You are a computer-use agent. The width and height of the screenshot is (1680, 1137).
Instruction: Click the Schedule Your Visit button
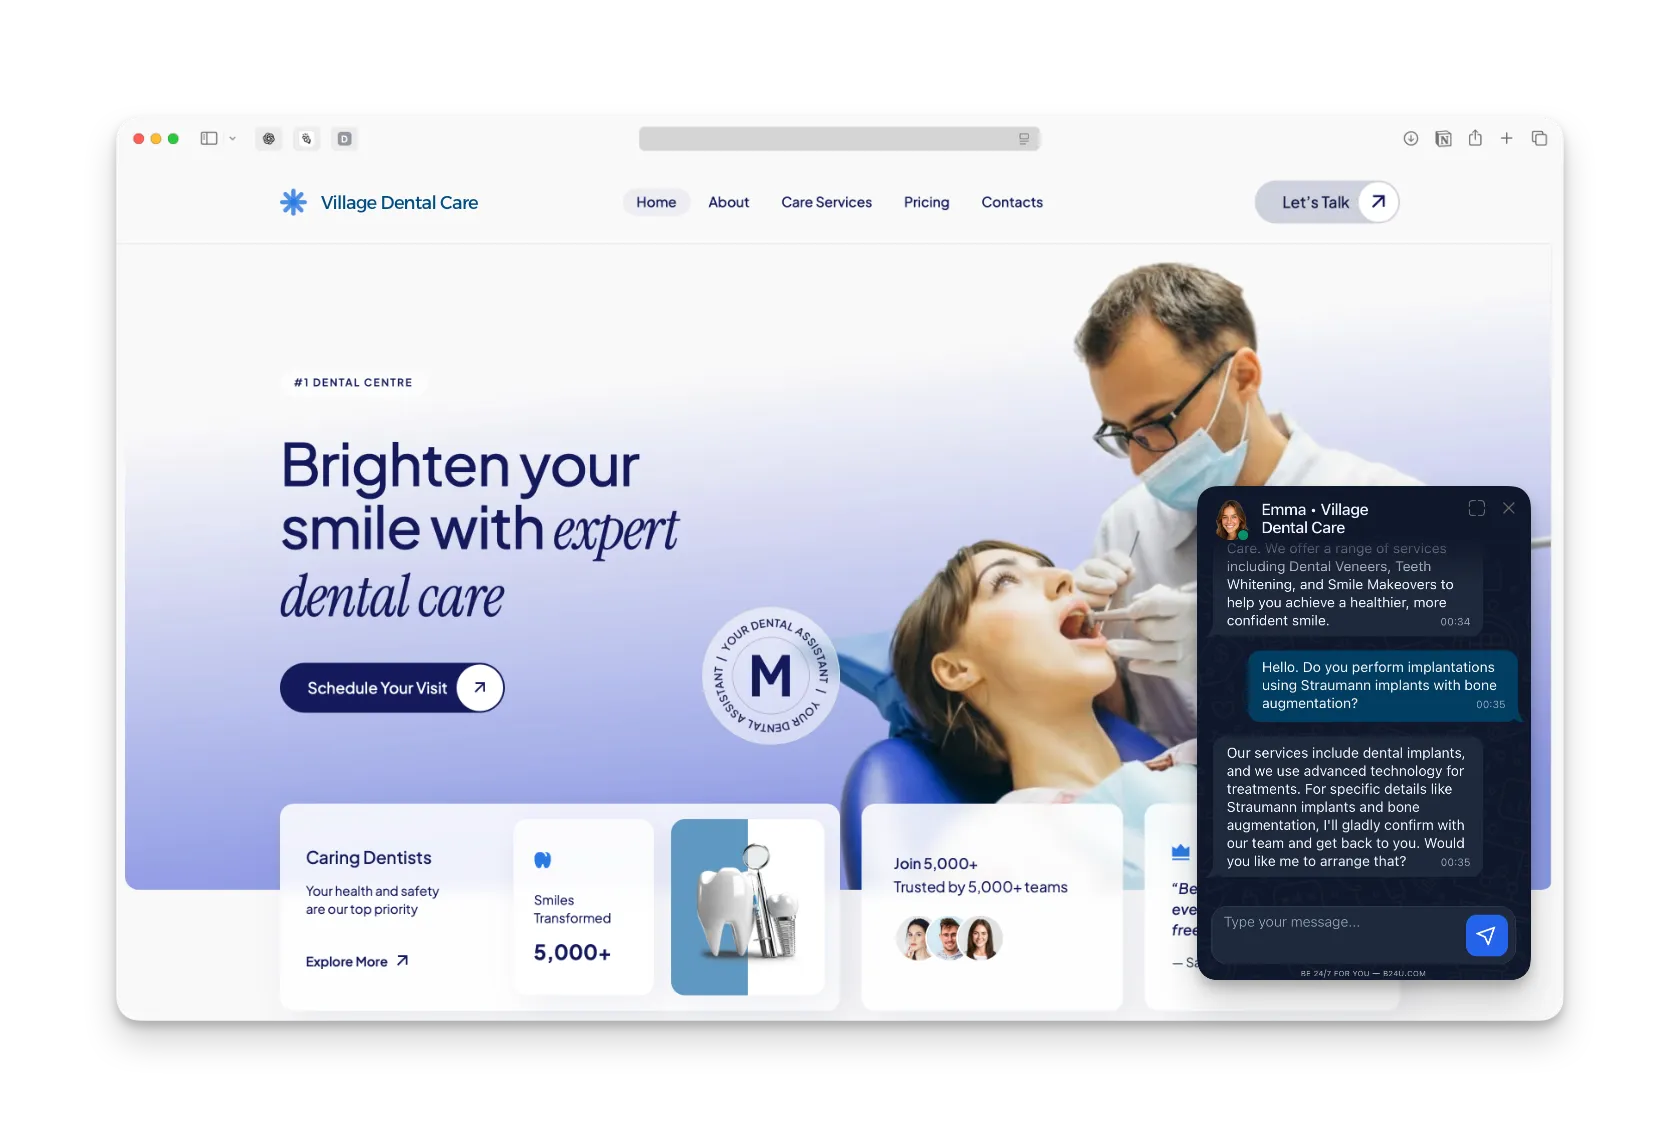[x=392, y=688]
